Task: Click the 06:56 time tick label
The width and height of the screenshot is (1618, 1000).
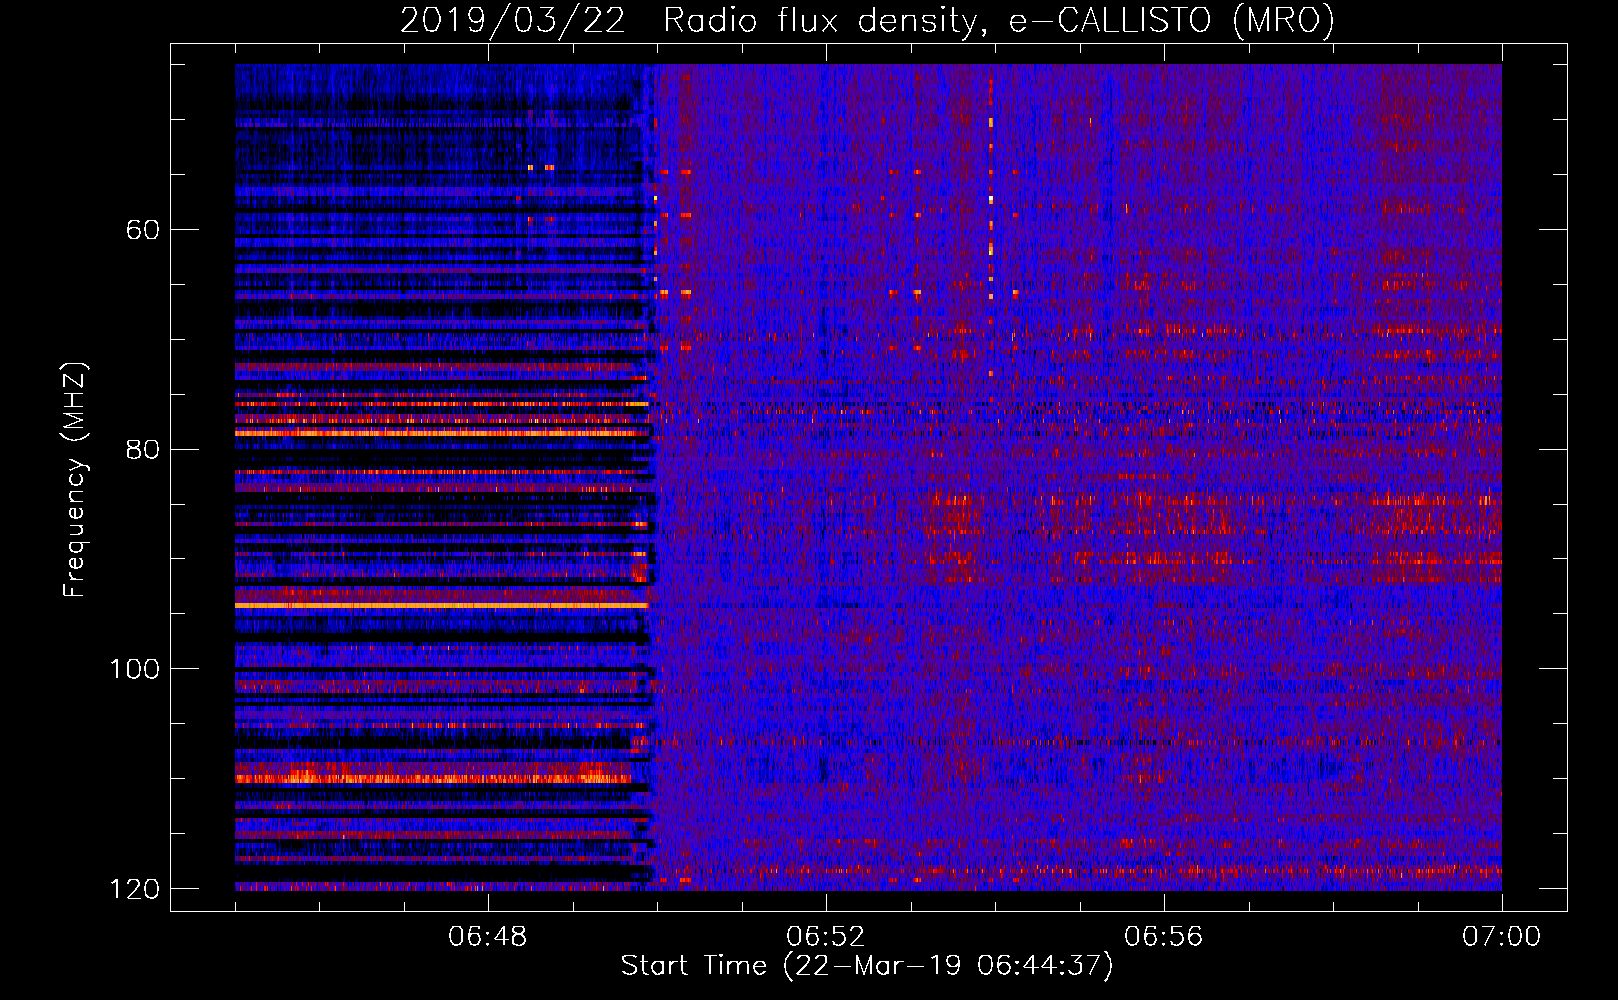Action: click(1164, 937)
